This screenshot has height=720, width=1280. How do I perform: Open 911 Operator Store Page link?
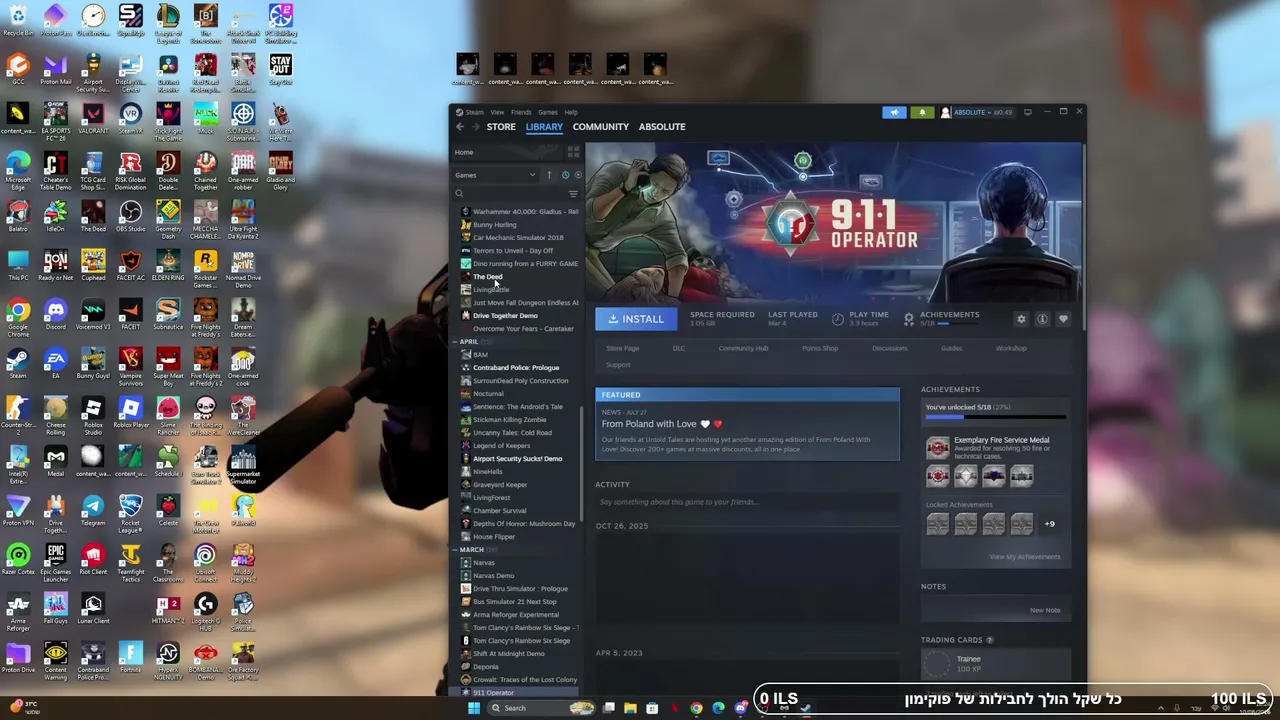[x=622, y=348]
